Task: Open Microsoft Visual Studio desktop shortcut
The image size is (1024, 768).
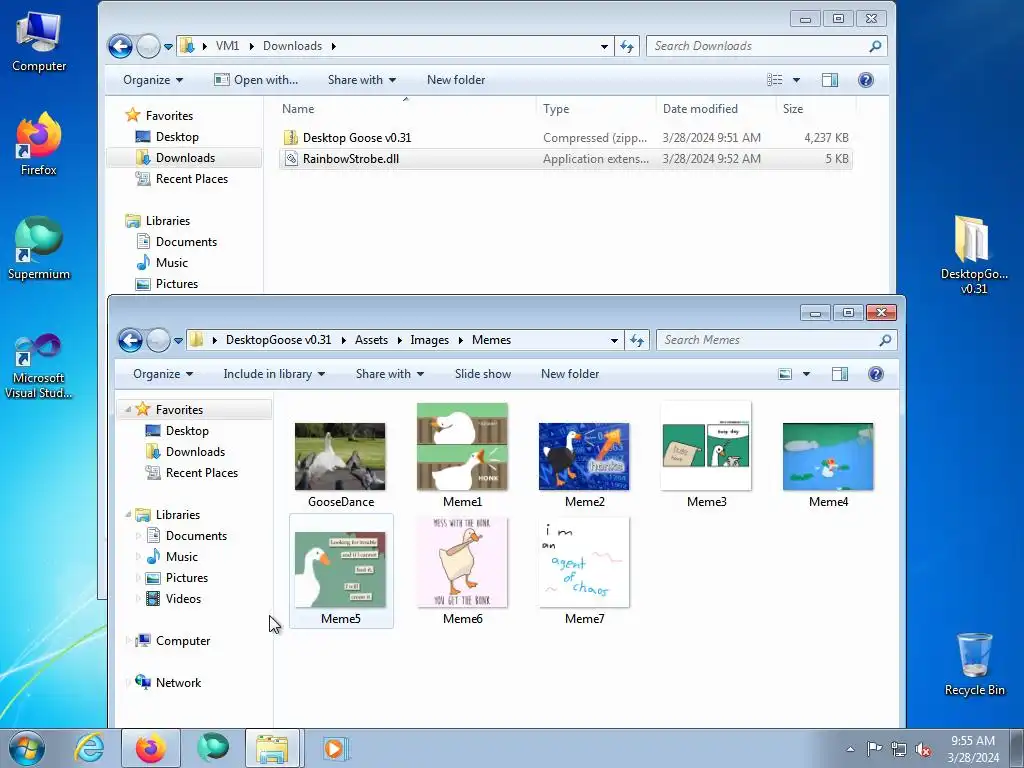Action: 39,366
